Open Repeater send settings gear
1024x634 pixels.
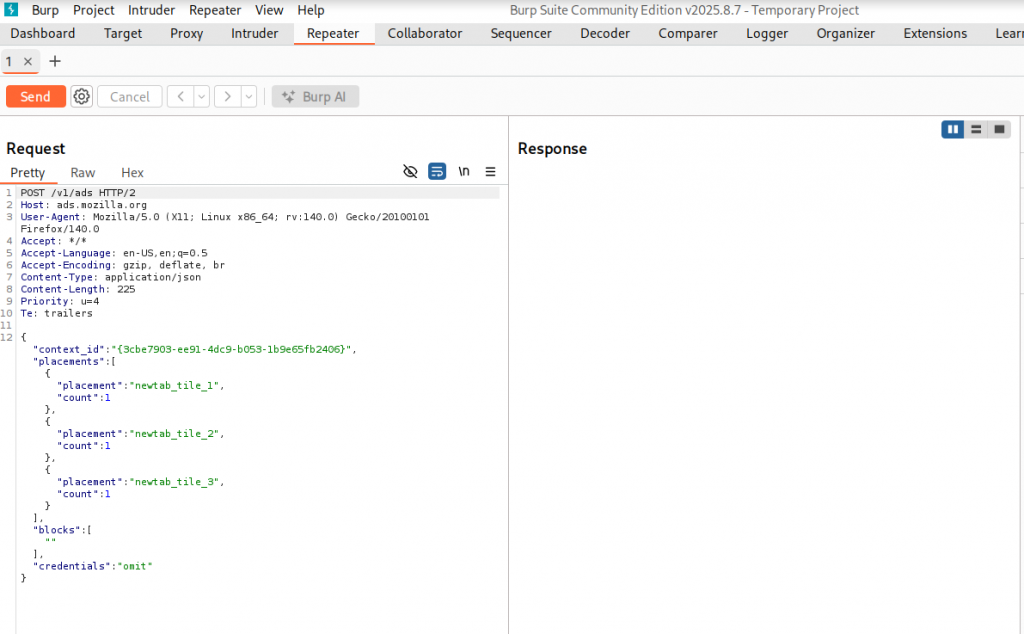point(82,97)
